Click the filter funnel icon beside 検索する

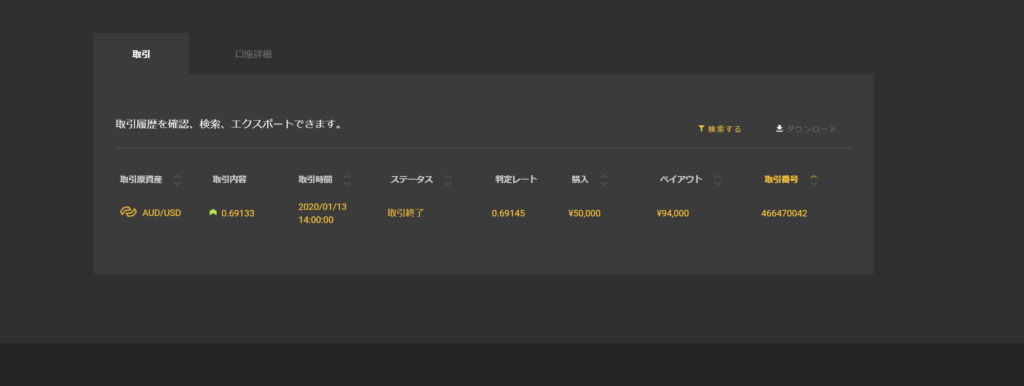pyautogui.click(x=701, y=129)
